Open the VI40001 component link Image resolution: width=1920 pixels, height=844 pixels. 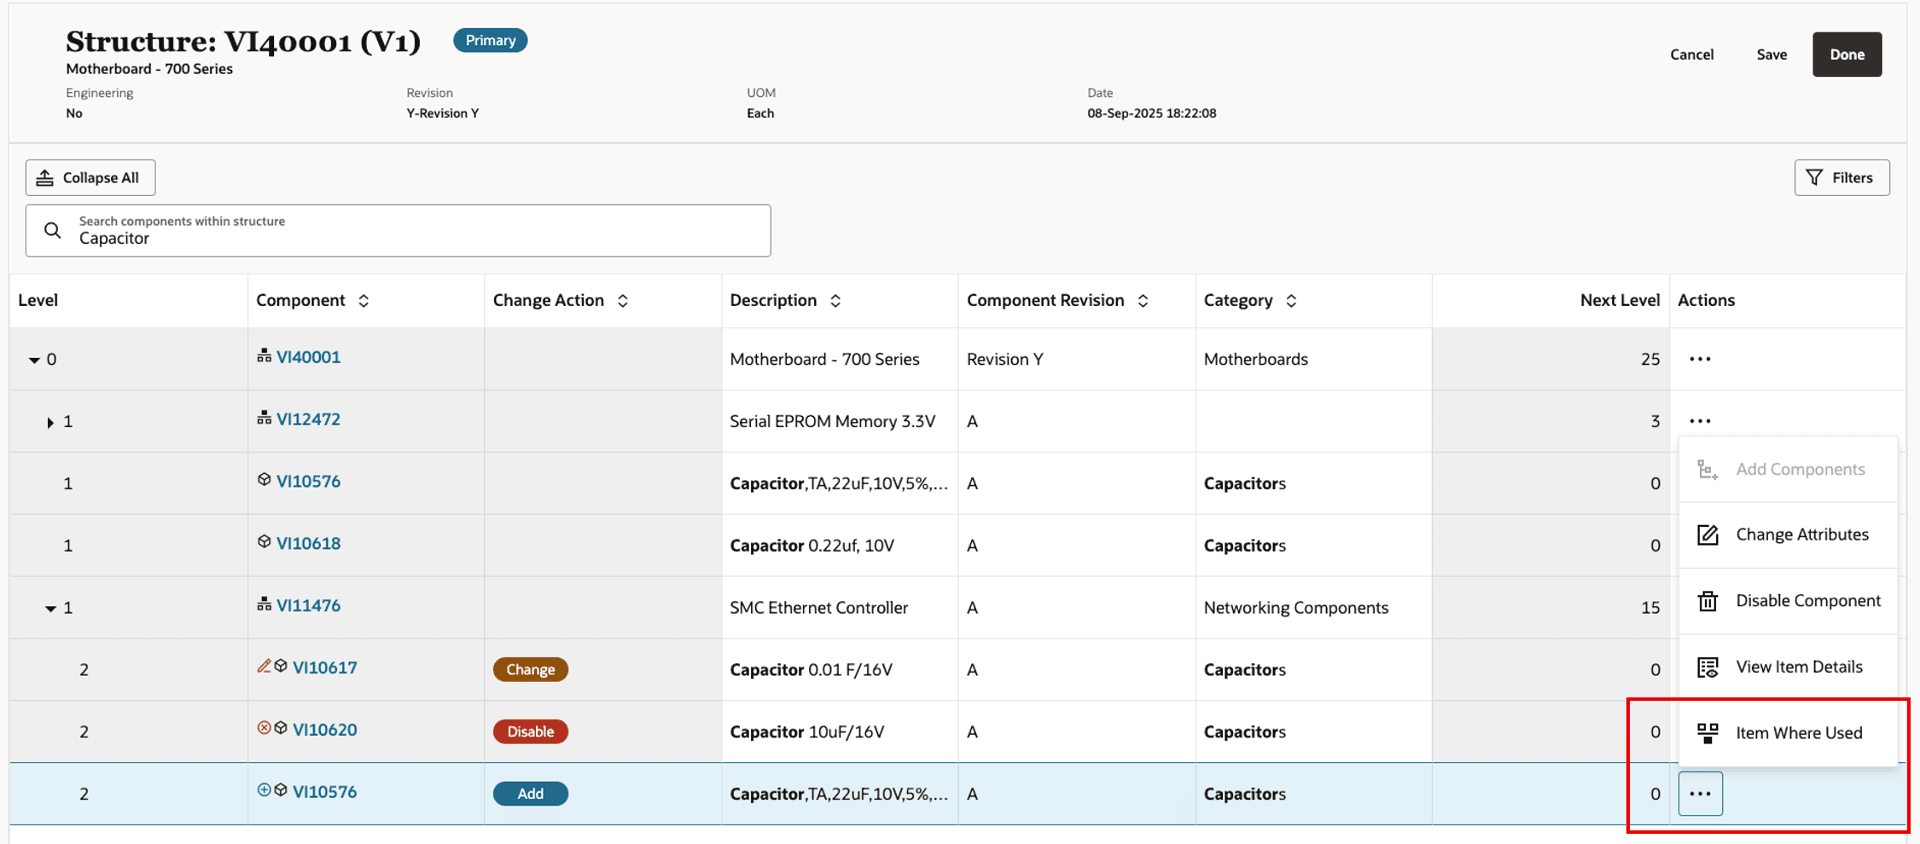308,357
